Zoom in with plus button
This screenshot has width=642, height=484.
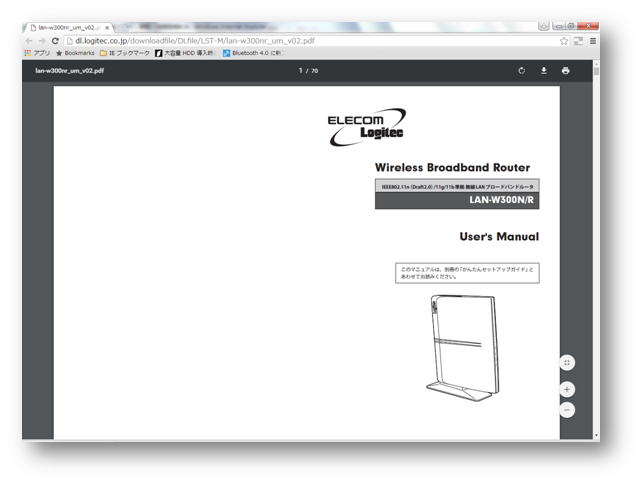(567, 389)
